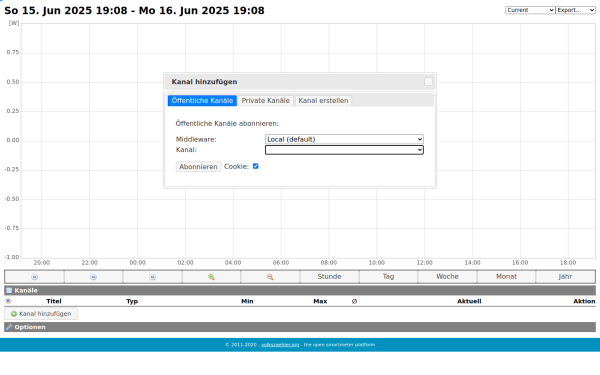Click the third blue navigation button before zoom-in
The width and height of the screenshot is (600, 375).
(x=152, y=277)
